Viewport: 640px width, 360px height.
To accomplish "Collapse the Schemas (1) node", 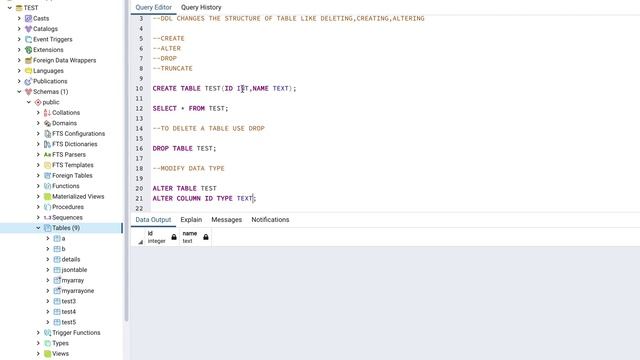I will pos(19,92).
